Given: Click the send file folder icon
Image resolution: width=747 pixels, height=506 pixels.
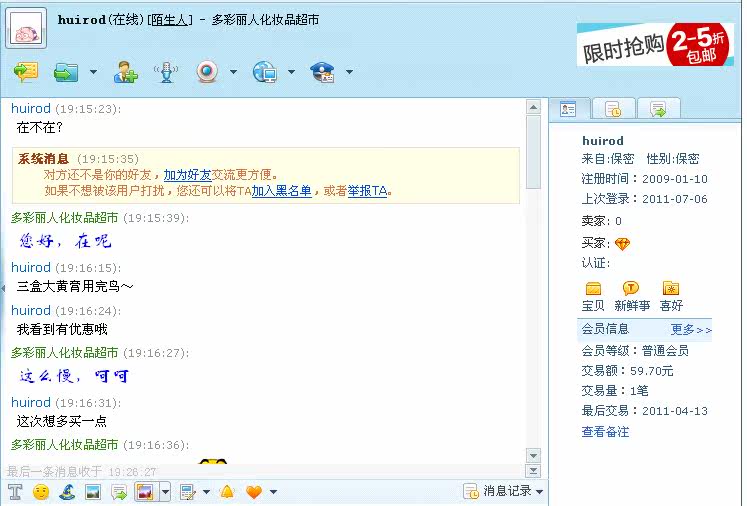Looking at the screenshot, I should [x=66, y=72].
